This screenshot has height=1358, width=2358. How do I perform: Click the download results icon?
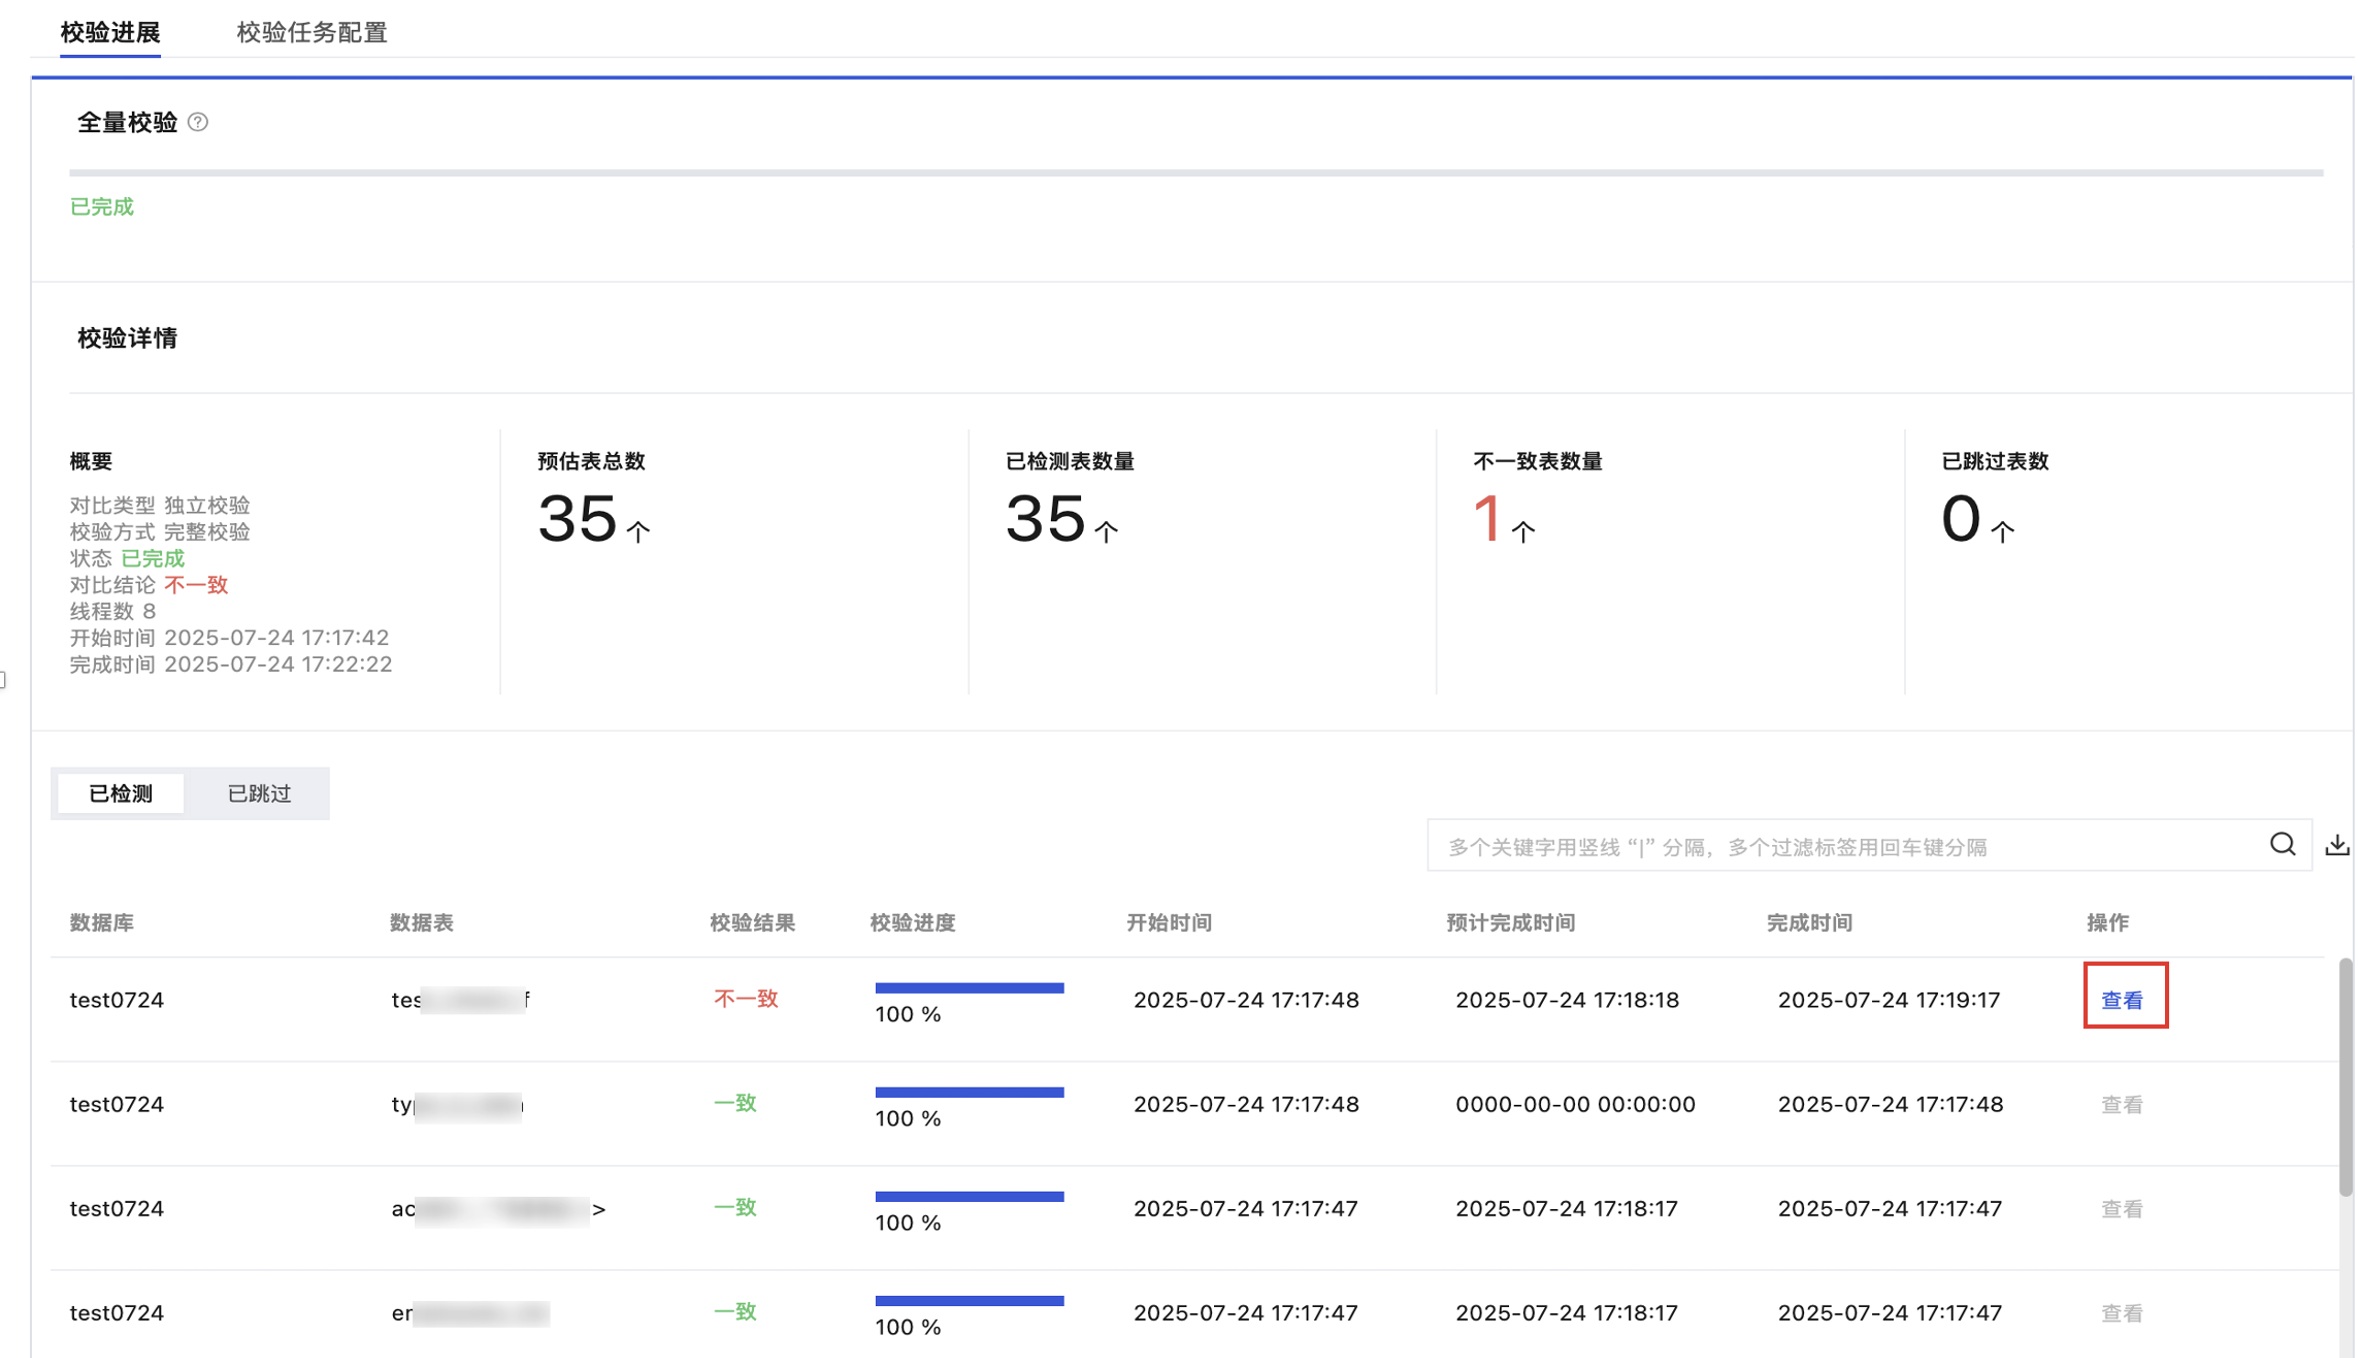coord(2336,845)
